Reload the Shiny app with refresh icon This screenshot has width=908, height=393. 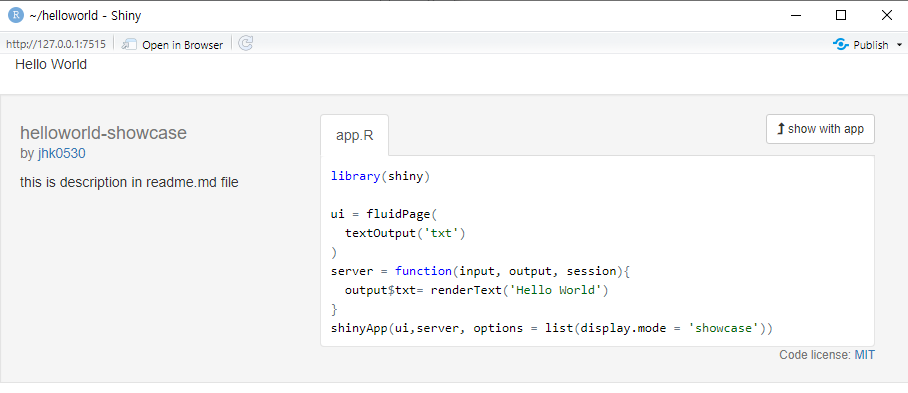coord(246,43)
